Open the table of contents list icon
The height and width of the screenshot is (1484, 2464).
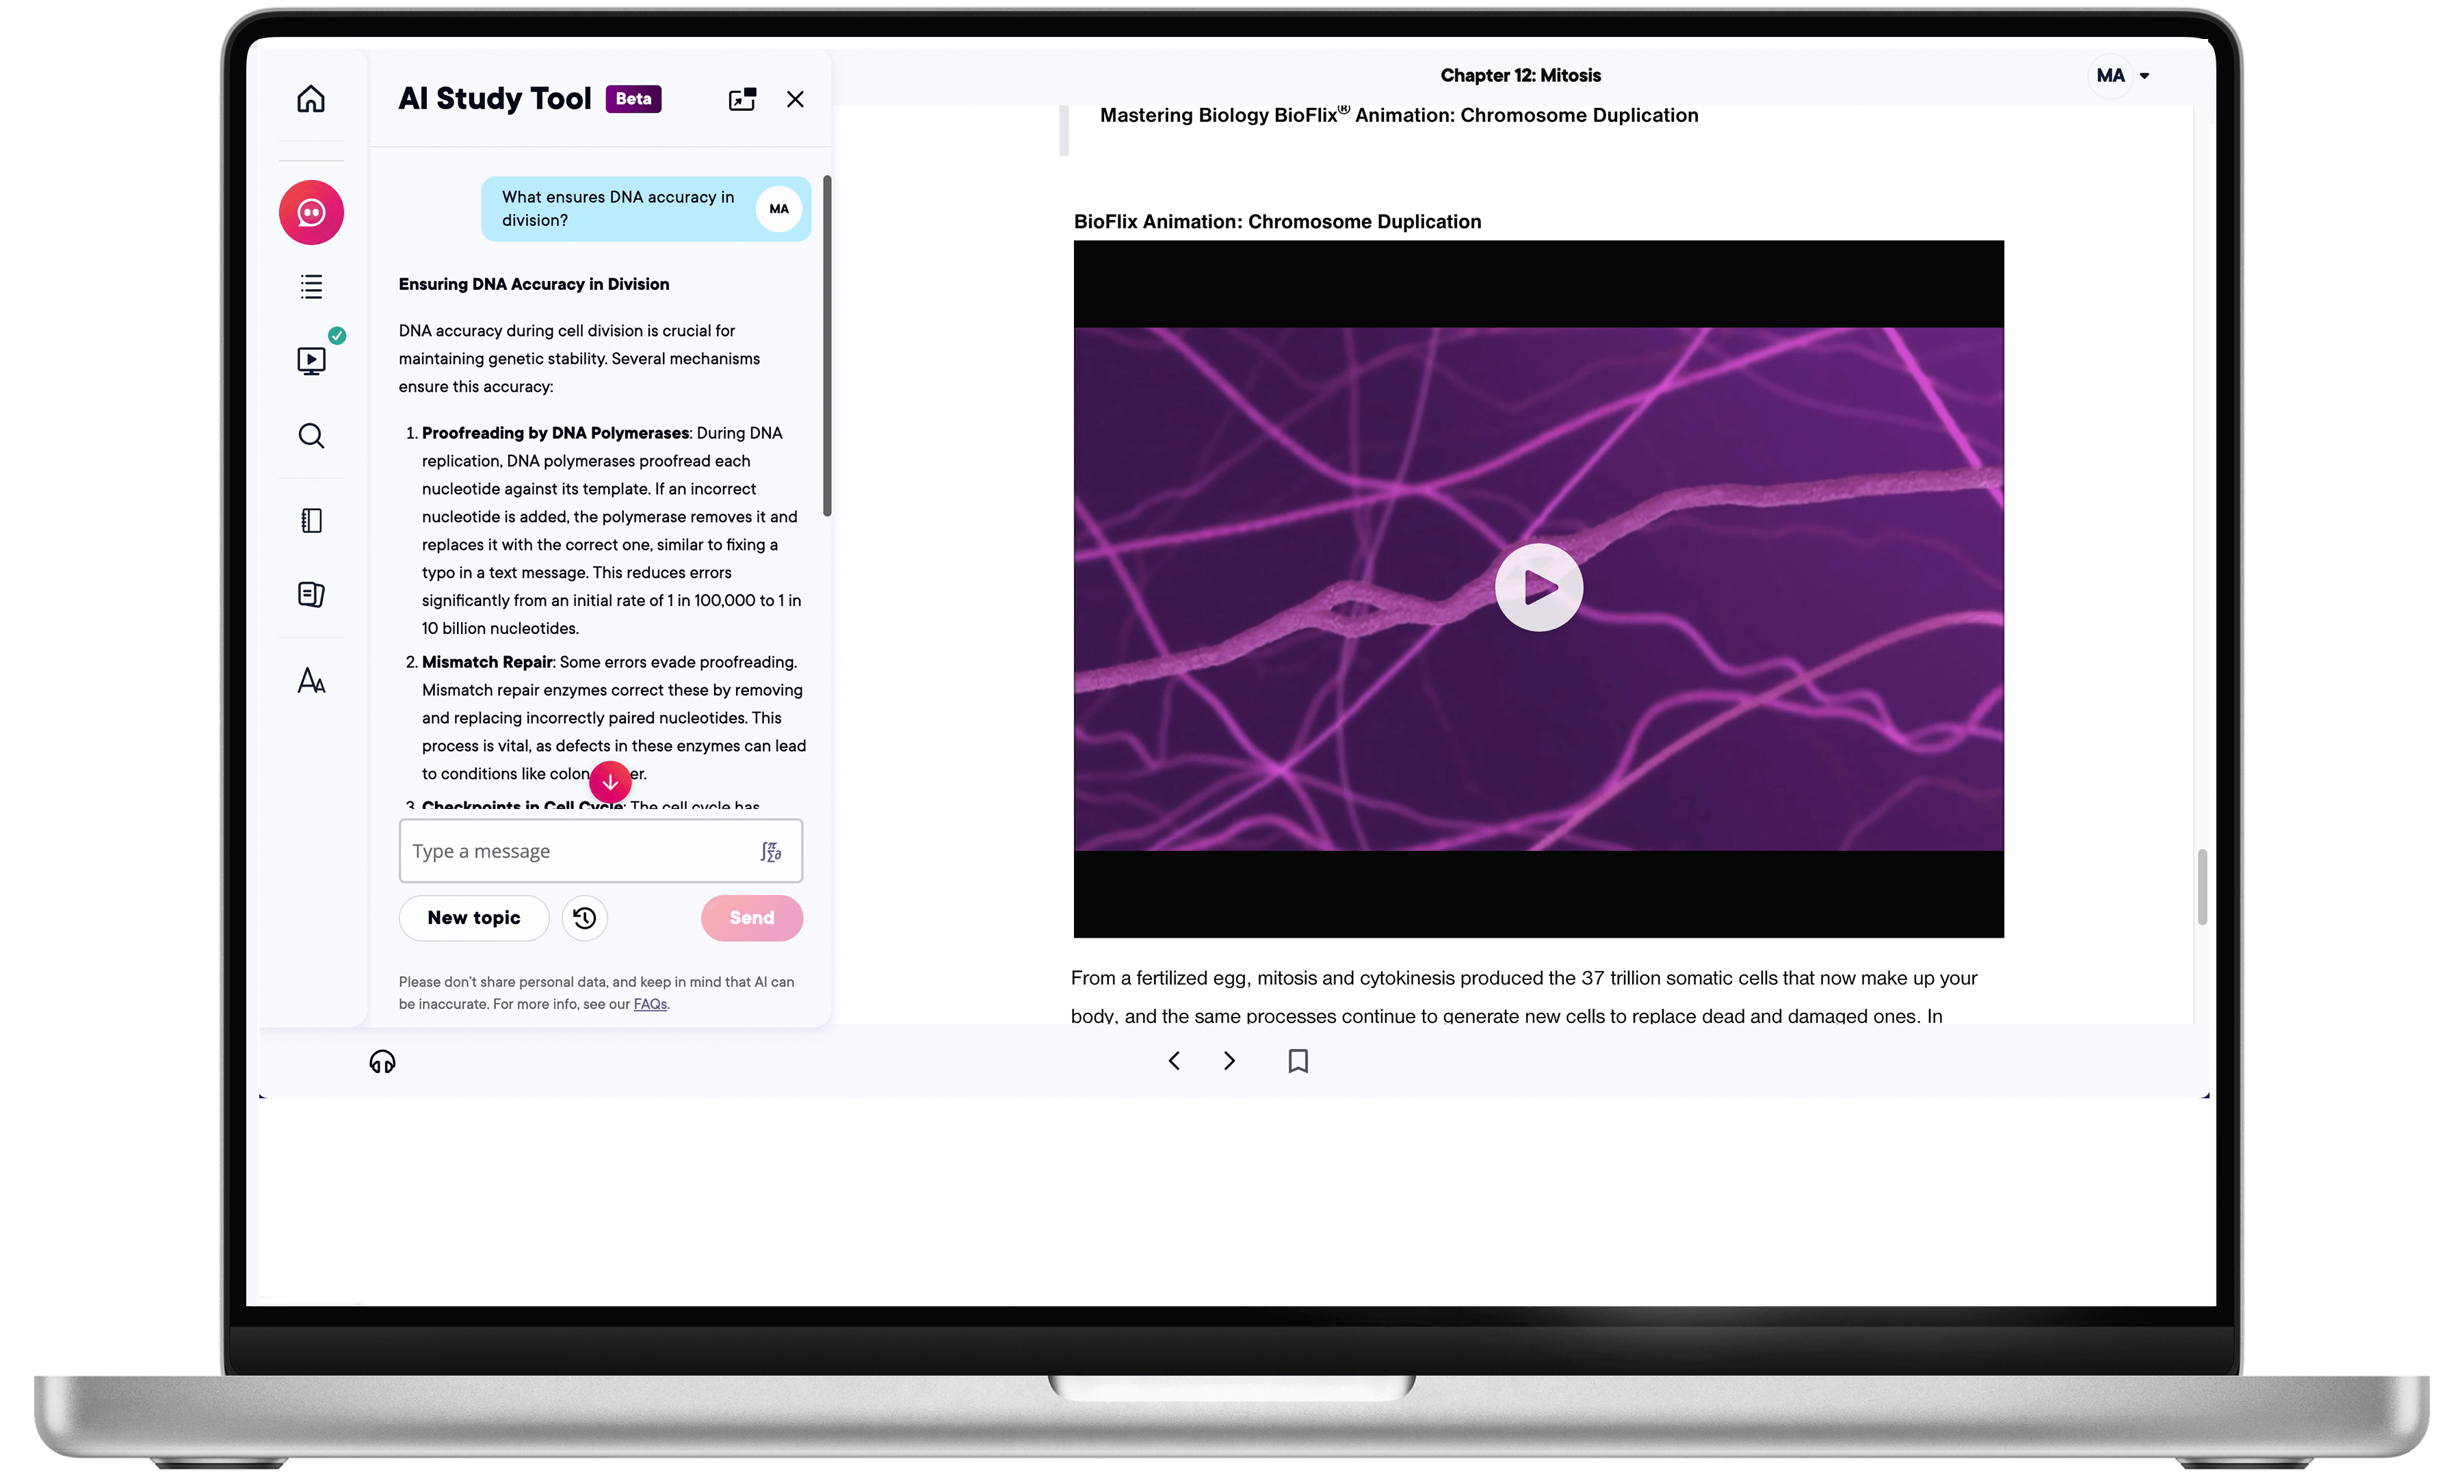311,287
